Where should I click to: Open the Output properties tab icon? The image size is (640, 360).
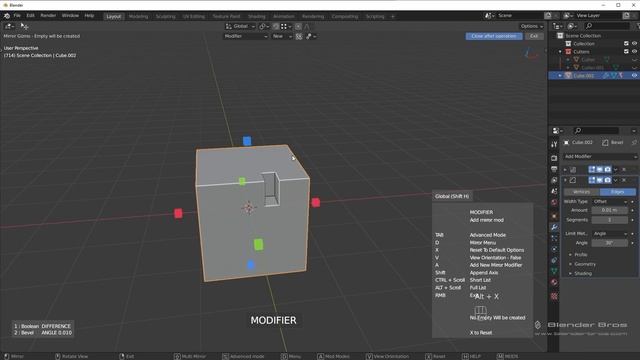[x=554, y=169]
